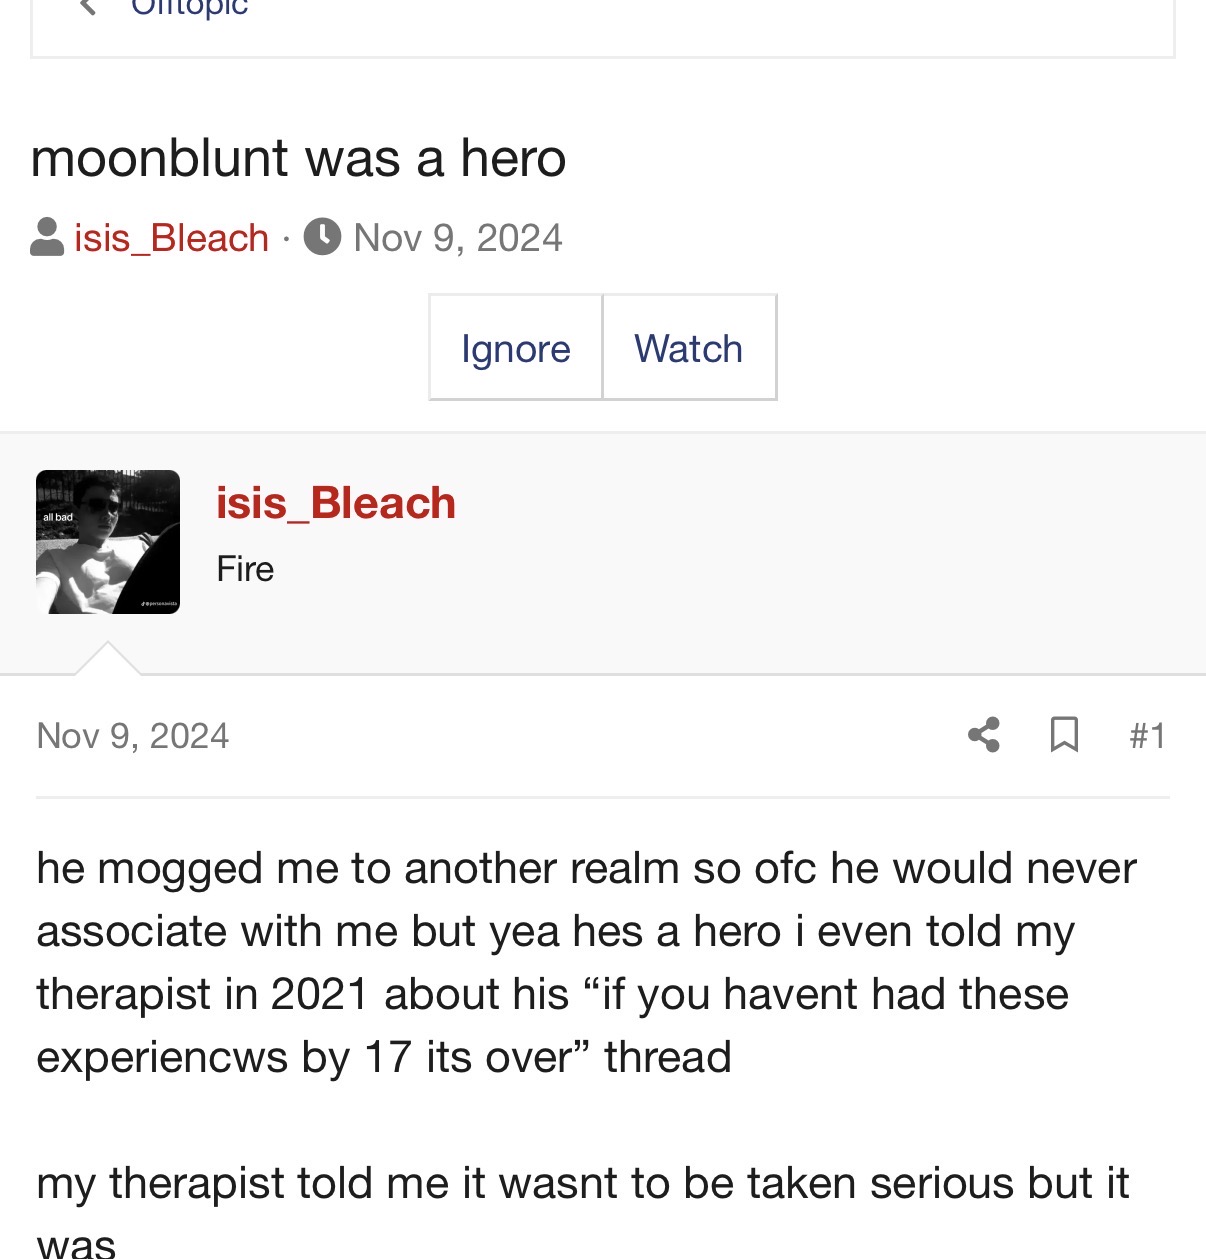Click the triangular pointer below the avatar
This screenshot has height=1259, width=1206.
pos(108,660)
